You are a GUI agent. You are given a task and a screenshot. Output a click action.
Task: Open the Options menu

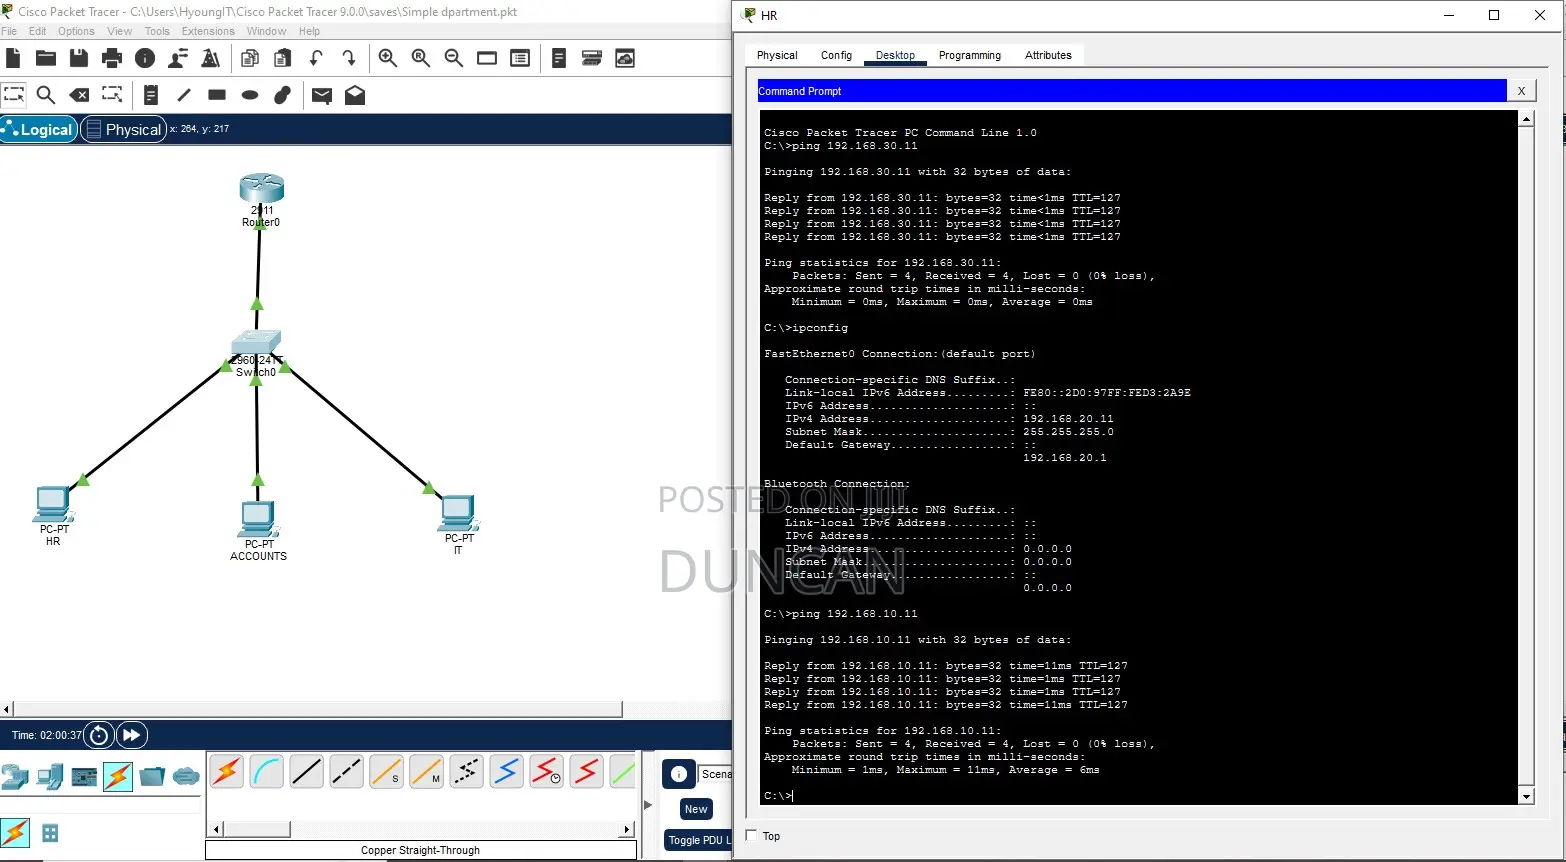76,31
